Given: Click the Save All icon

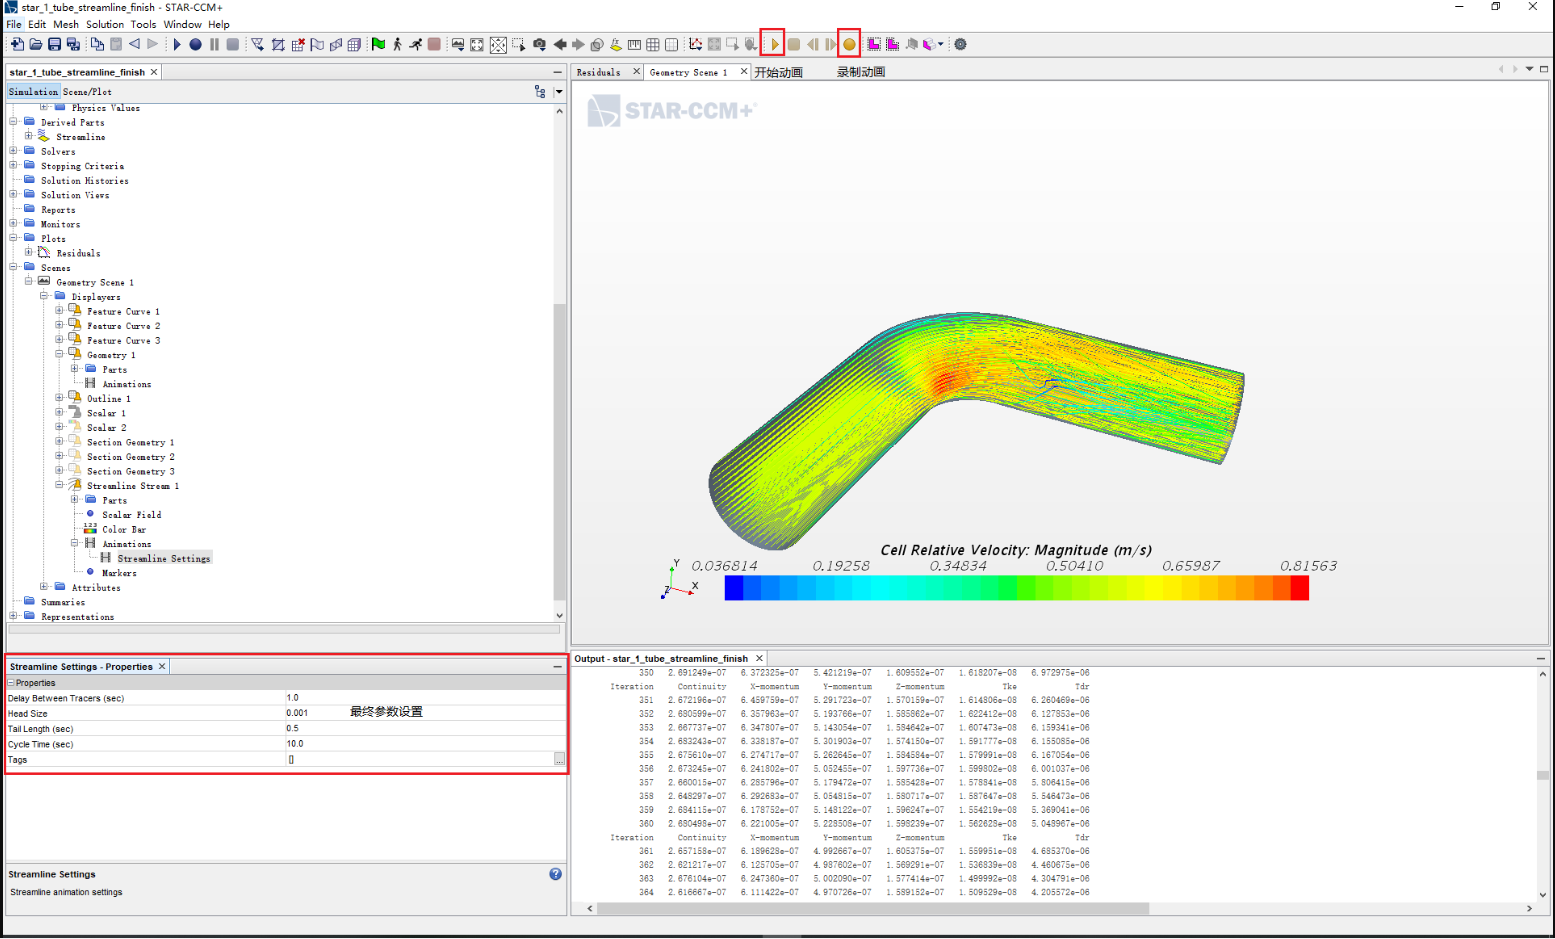Looking at the screenshot, I should tap(73, 44).
